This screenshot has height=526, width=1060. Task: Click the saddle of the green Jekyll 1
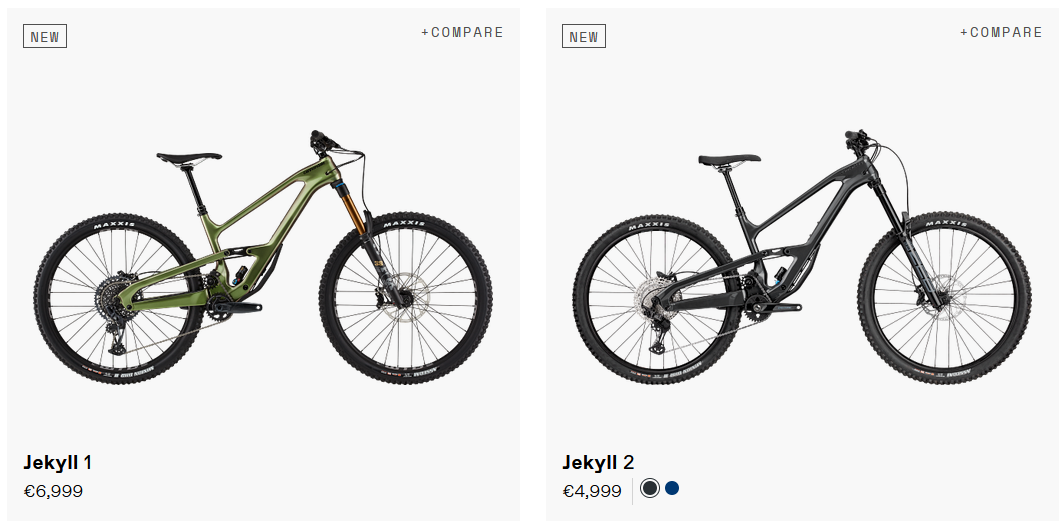pos(189,158)
